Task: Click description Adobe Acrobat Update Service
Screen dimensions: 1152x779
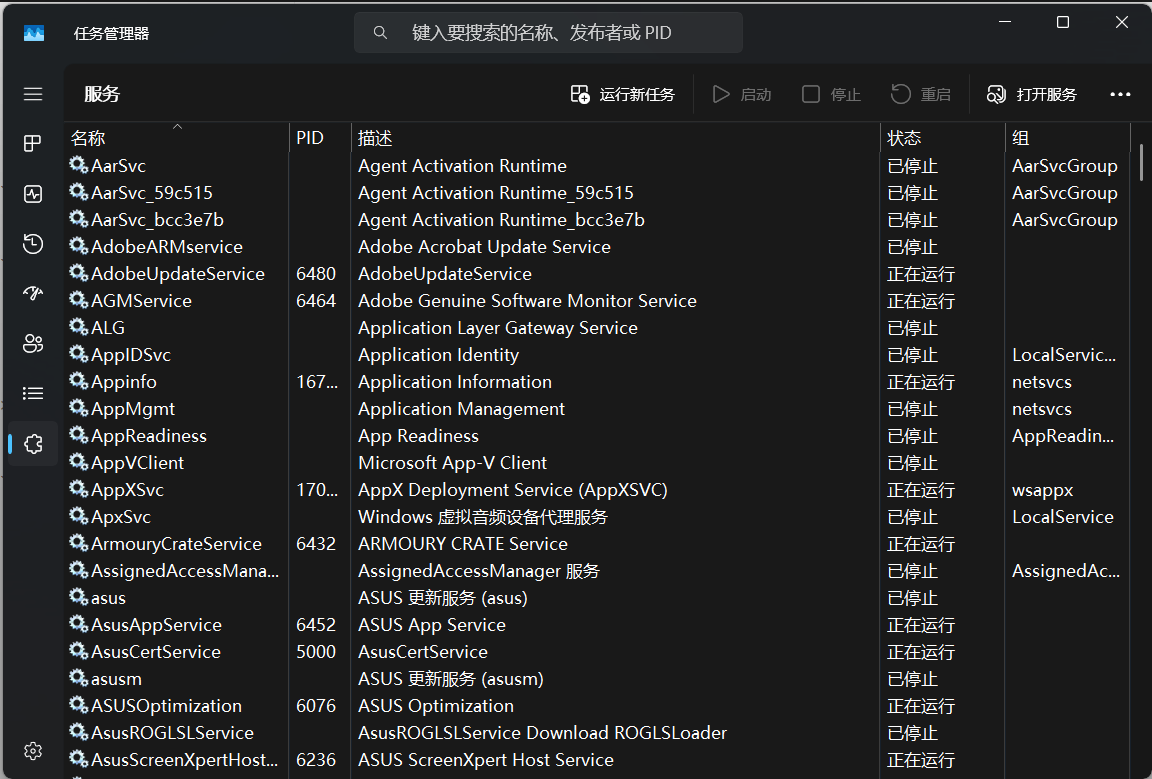Action: pyautogui.click(x=484, y=246)
